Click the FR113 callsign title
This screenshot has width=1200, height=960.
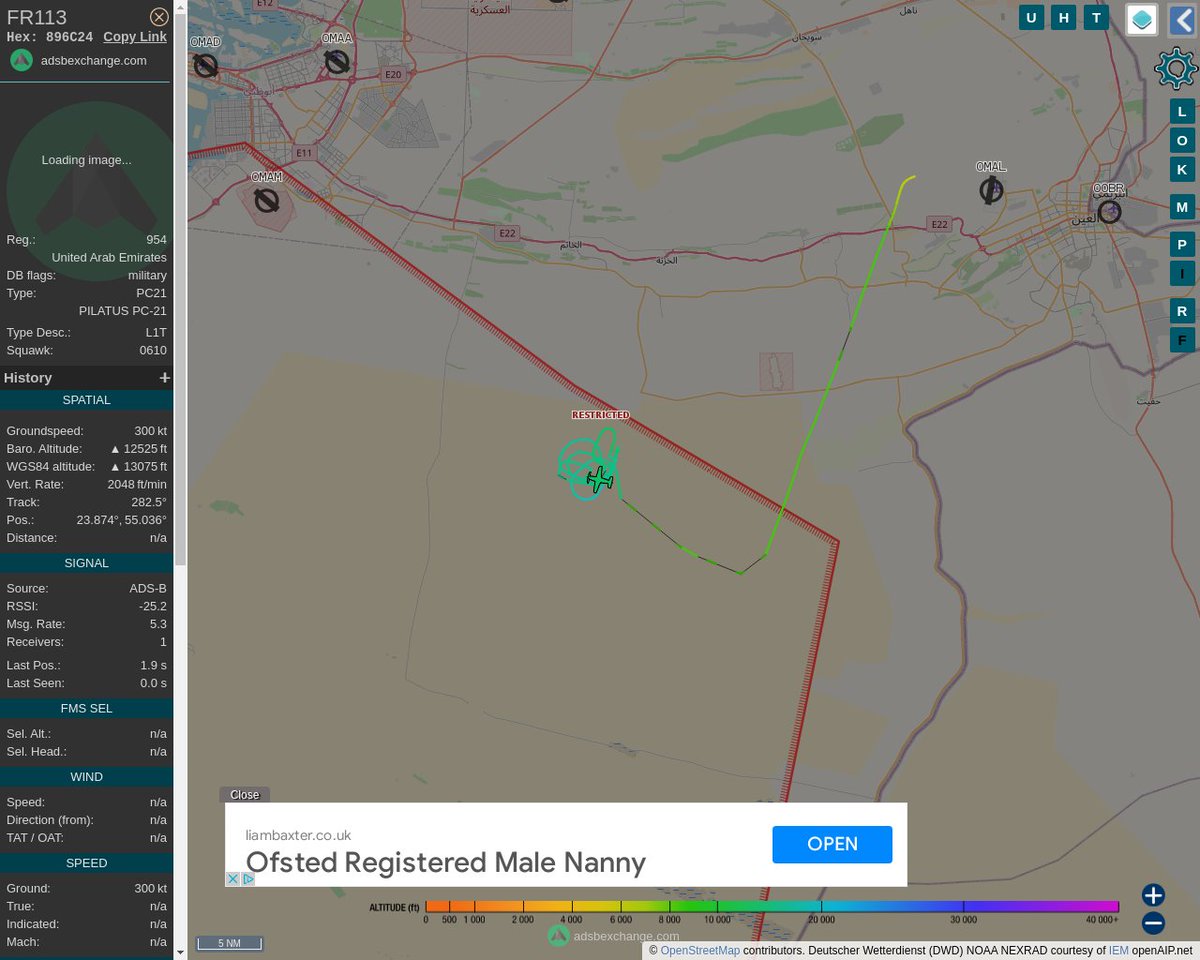pos(36,17)
